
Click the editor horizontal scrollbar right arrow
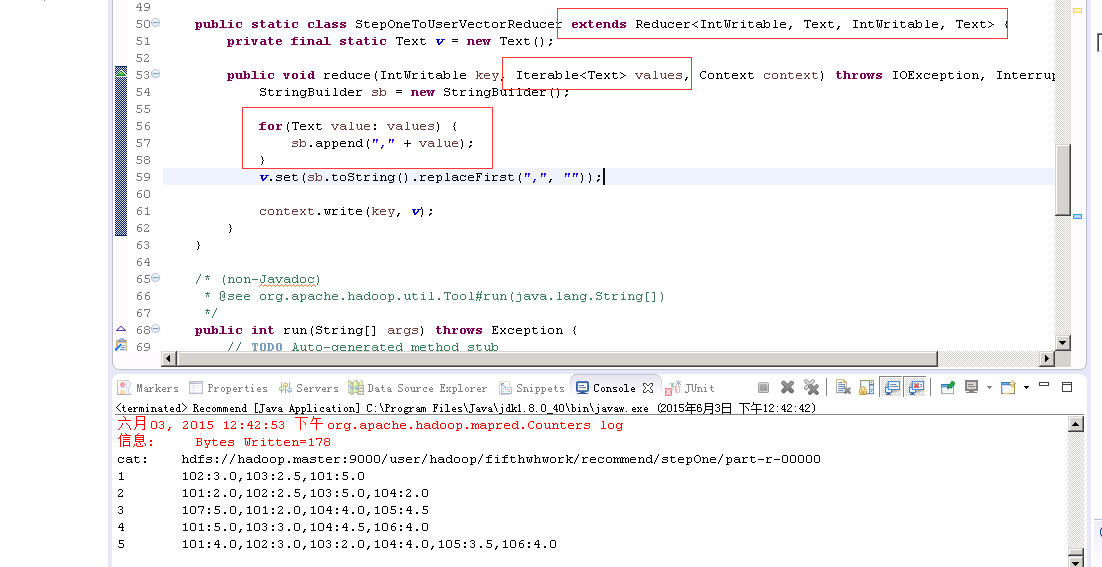click(1047, 358)
